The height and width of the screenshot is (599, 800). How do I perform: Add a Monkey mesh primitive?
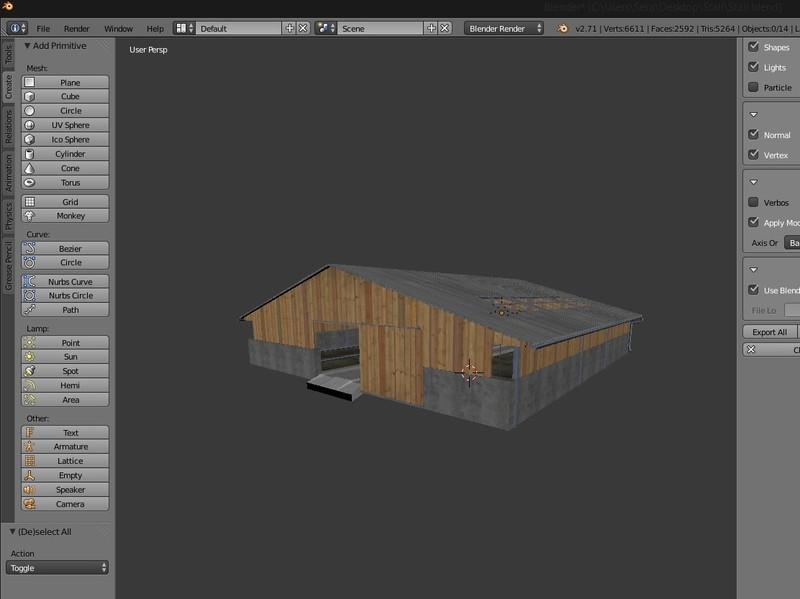pos(65,216)
